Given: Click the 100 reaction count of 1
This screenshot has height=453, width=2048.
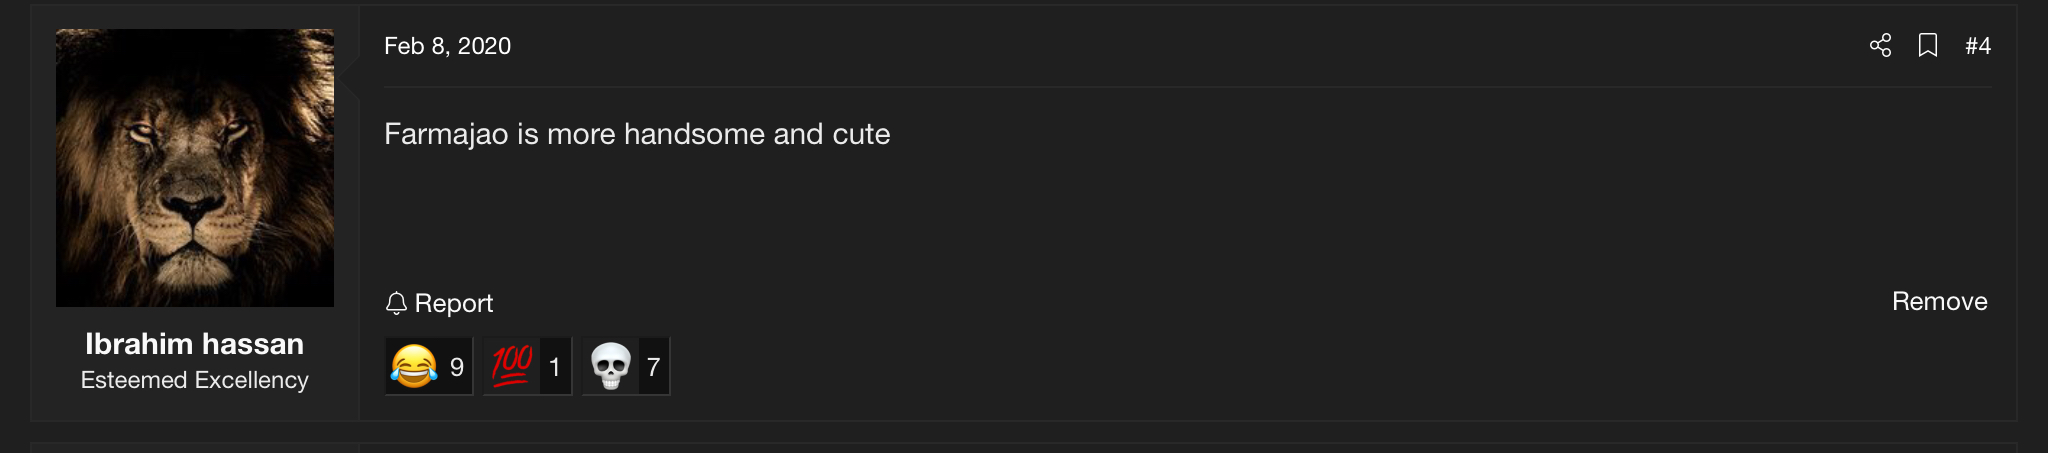Looking at the screenshot, I should pyautogui.click(x=555, y=368).
